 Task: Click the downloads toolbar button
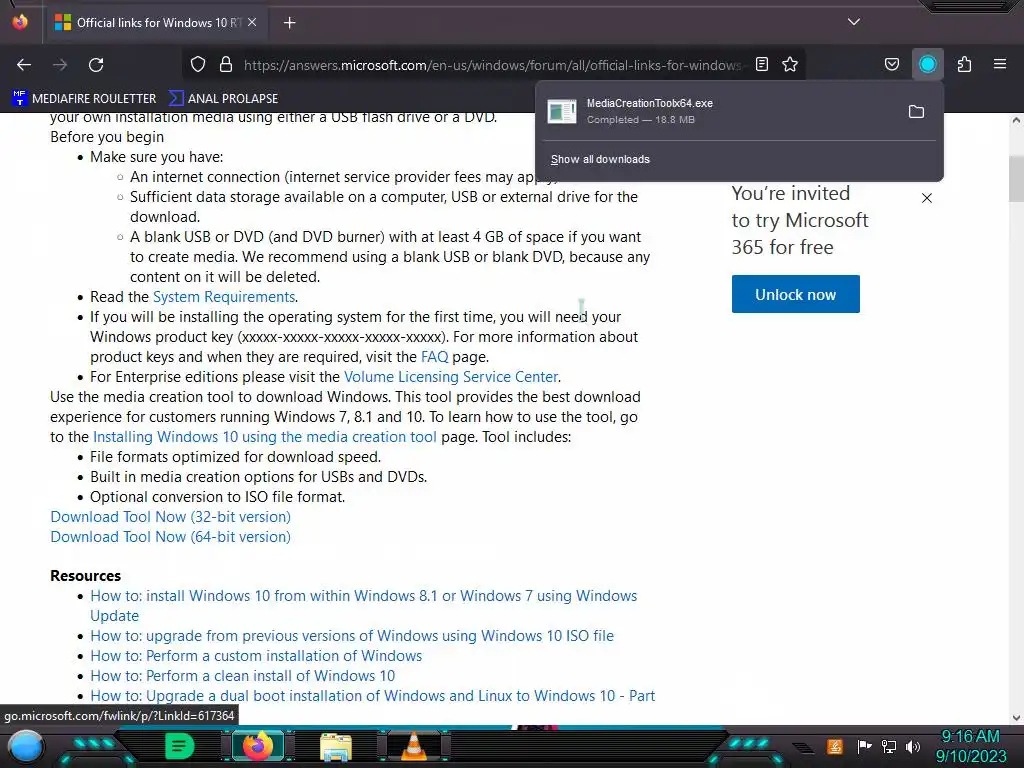coord(927,65)
